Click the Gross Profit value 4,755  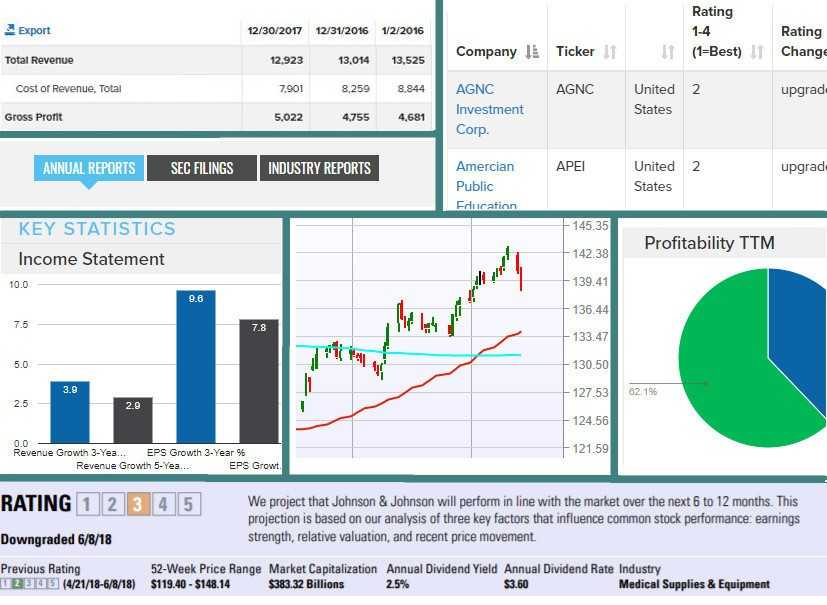click(355, 117)
